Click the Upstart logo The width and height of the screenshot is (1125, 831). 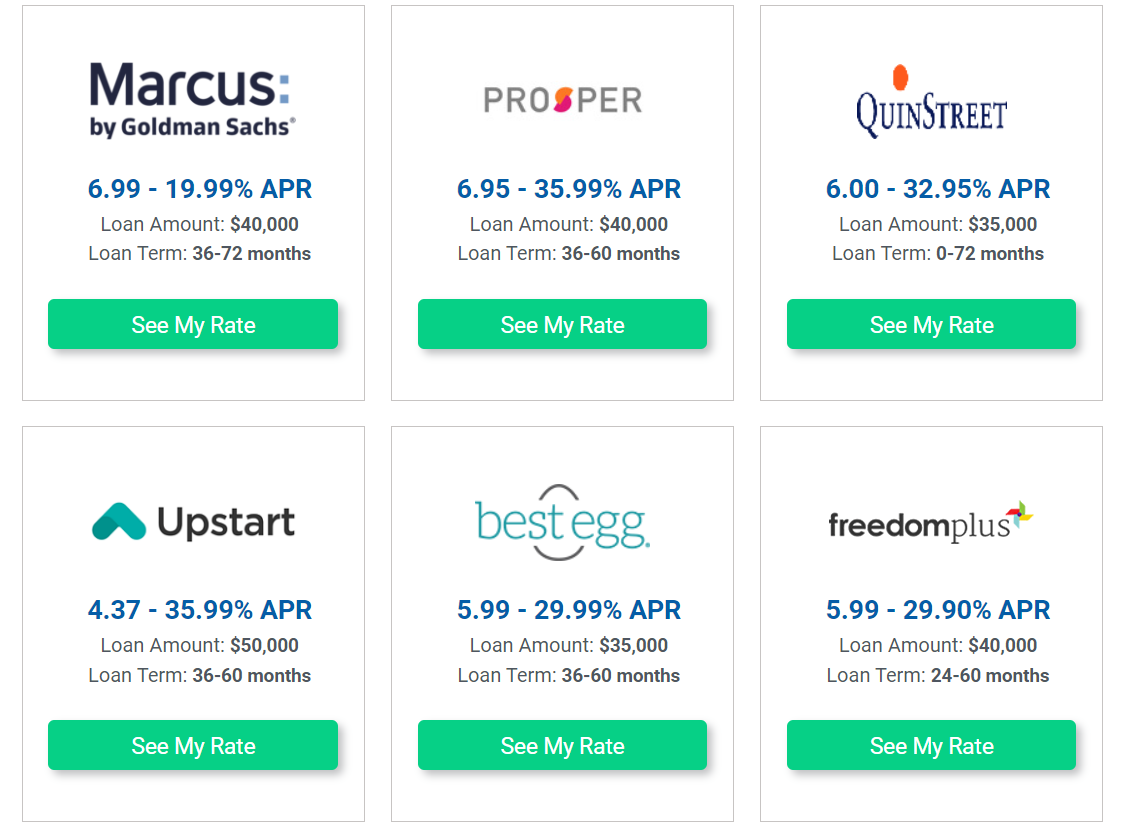(193, 522)
